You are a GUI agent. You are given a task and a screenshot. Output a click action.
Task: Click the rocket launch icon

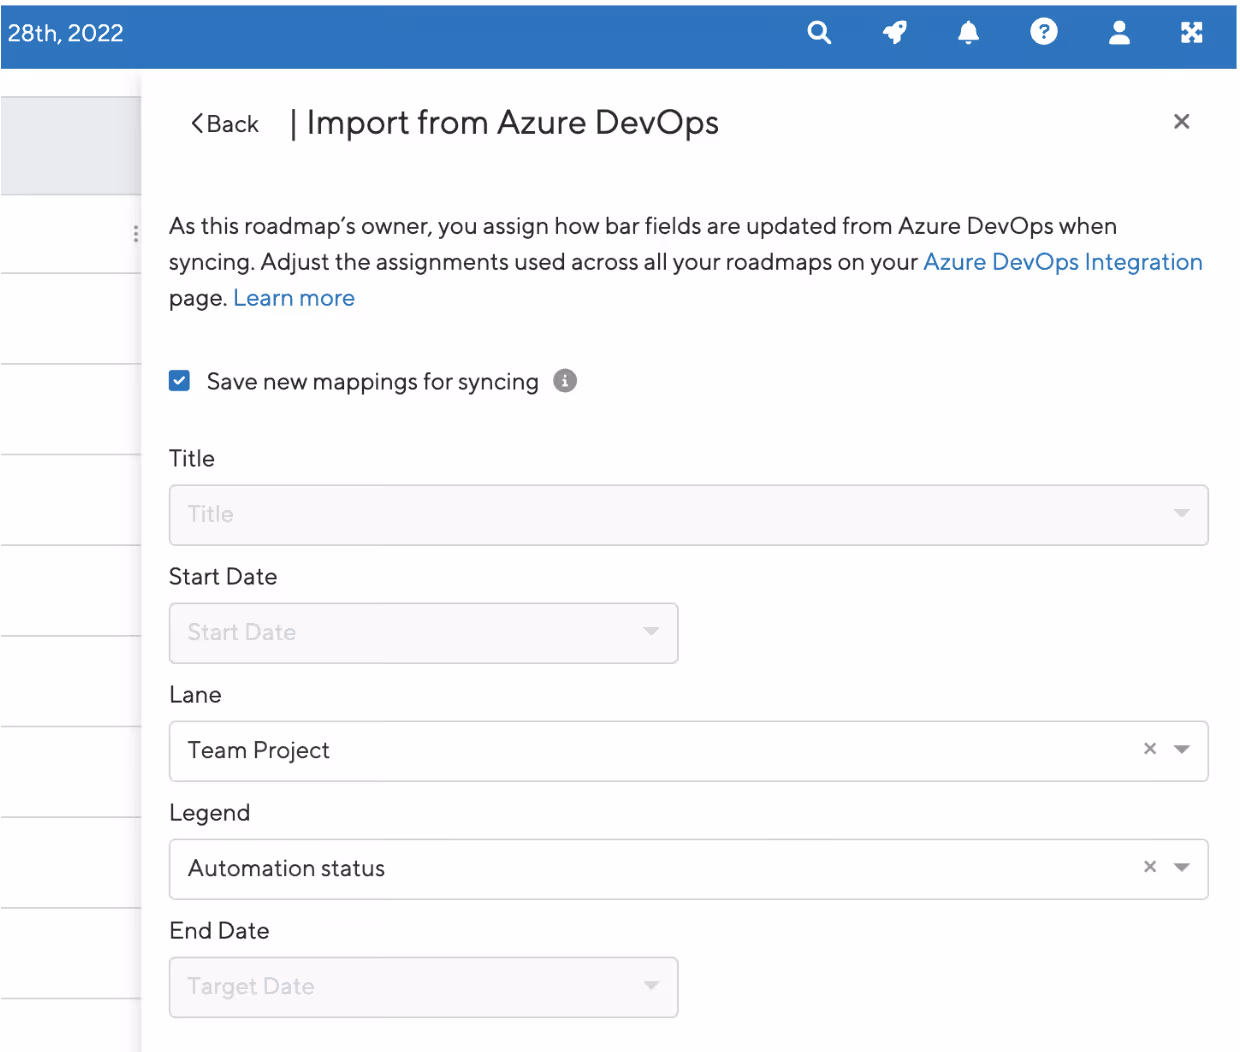click(x=894, y=33)
